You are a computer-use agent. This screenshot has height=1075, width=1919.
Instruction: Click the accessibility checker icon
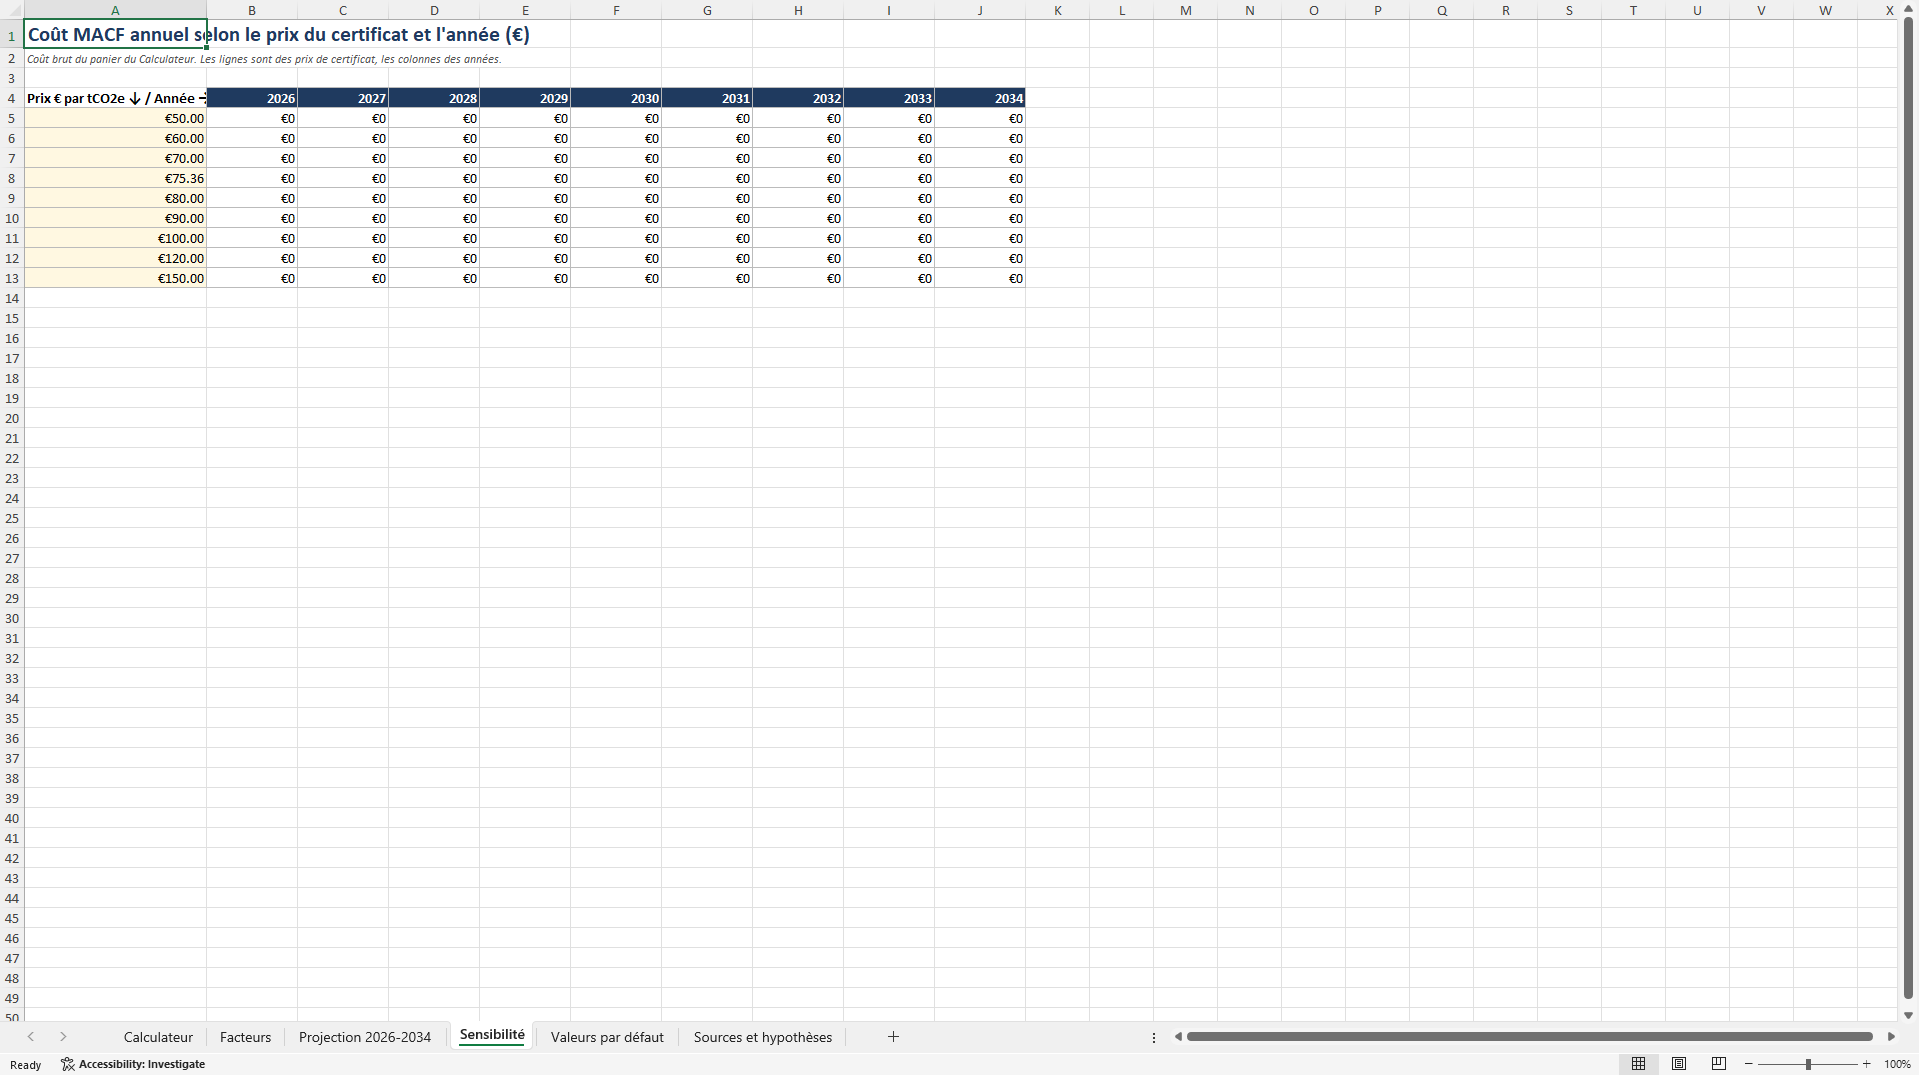[68, 1064]
